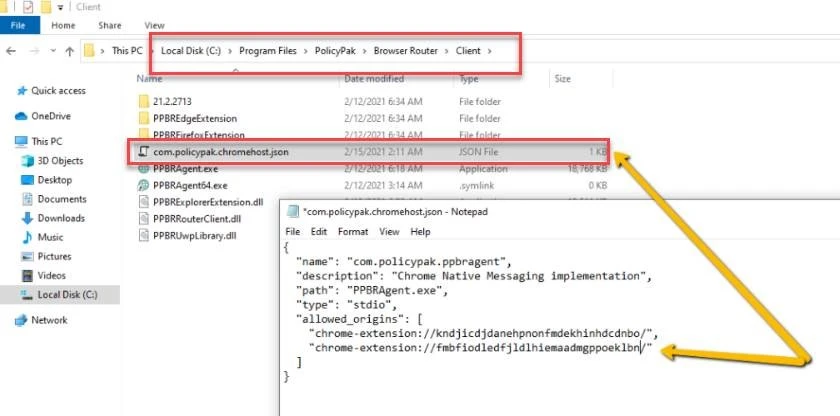Click the Up arrow navigation button

tap(70, 50)
